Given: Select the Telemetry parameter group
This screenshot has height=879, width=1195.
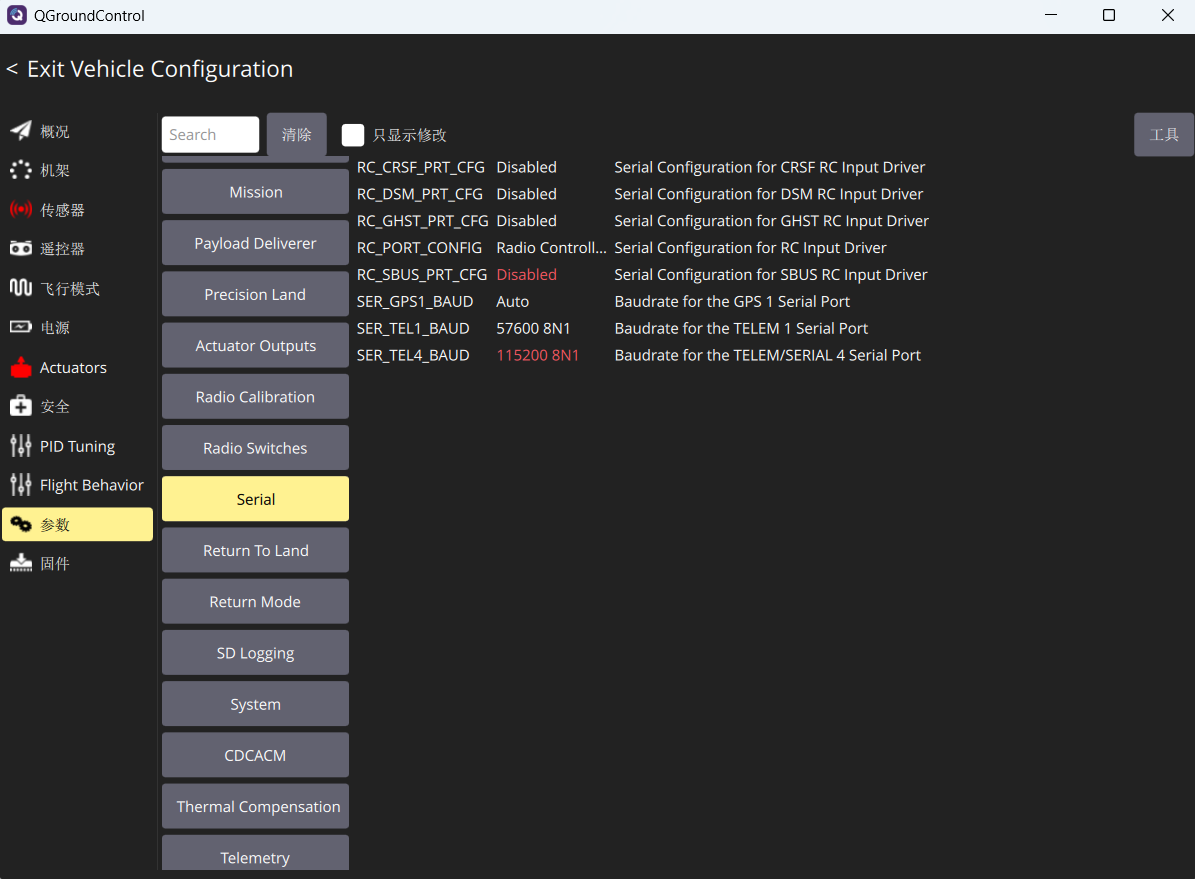Looking at the screenshot, I should coord(255,854).
